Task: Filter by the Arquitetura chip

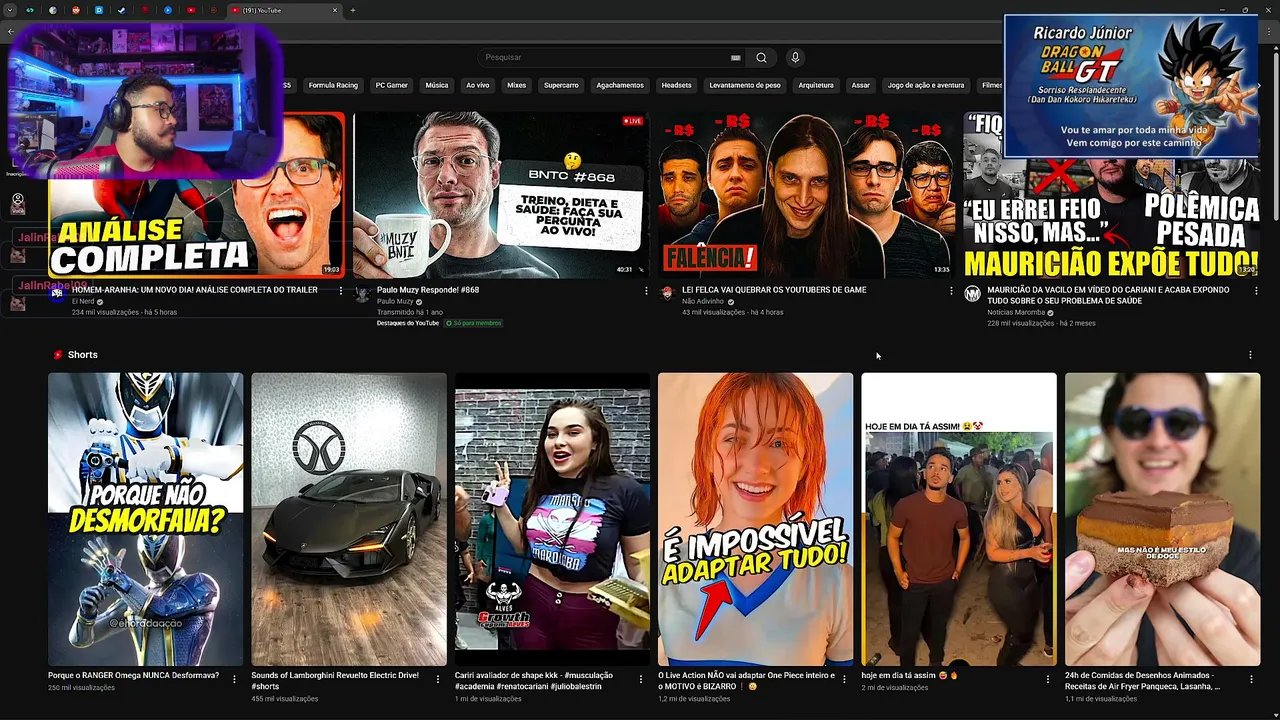Action: coord(816,85)
